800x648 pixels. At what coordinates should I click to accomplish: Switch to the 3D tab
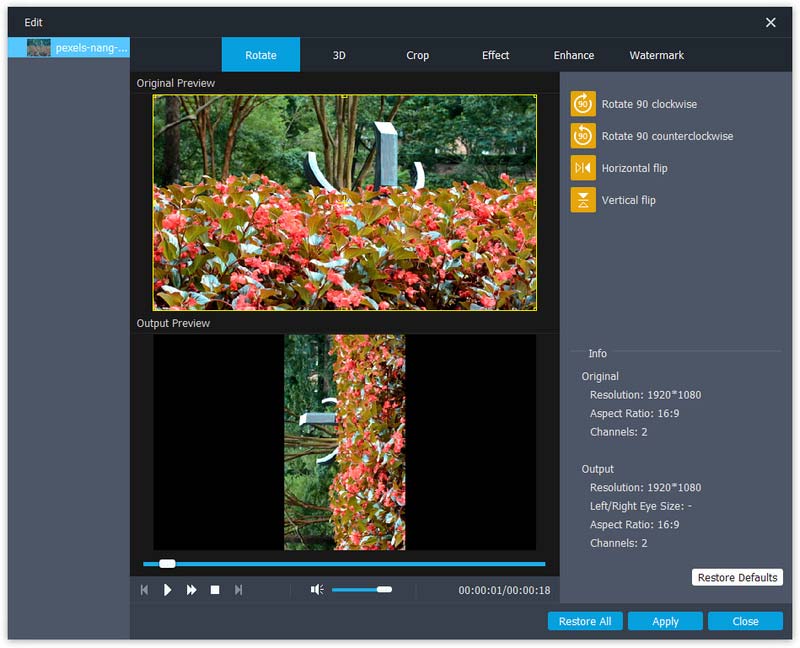(x=339, y=56)
